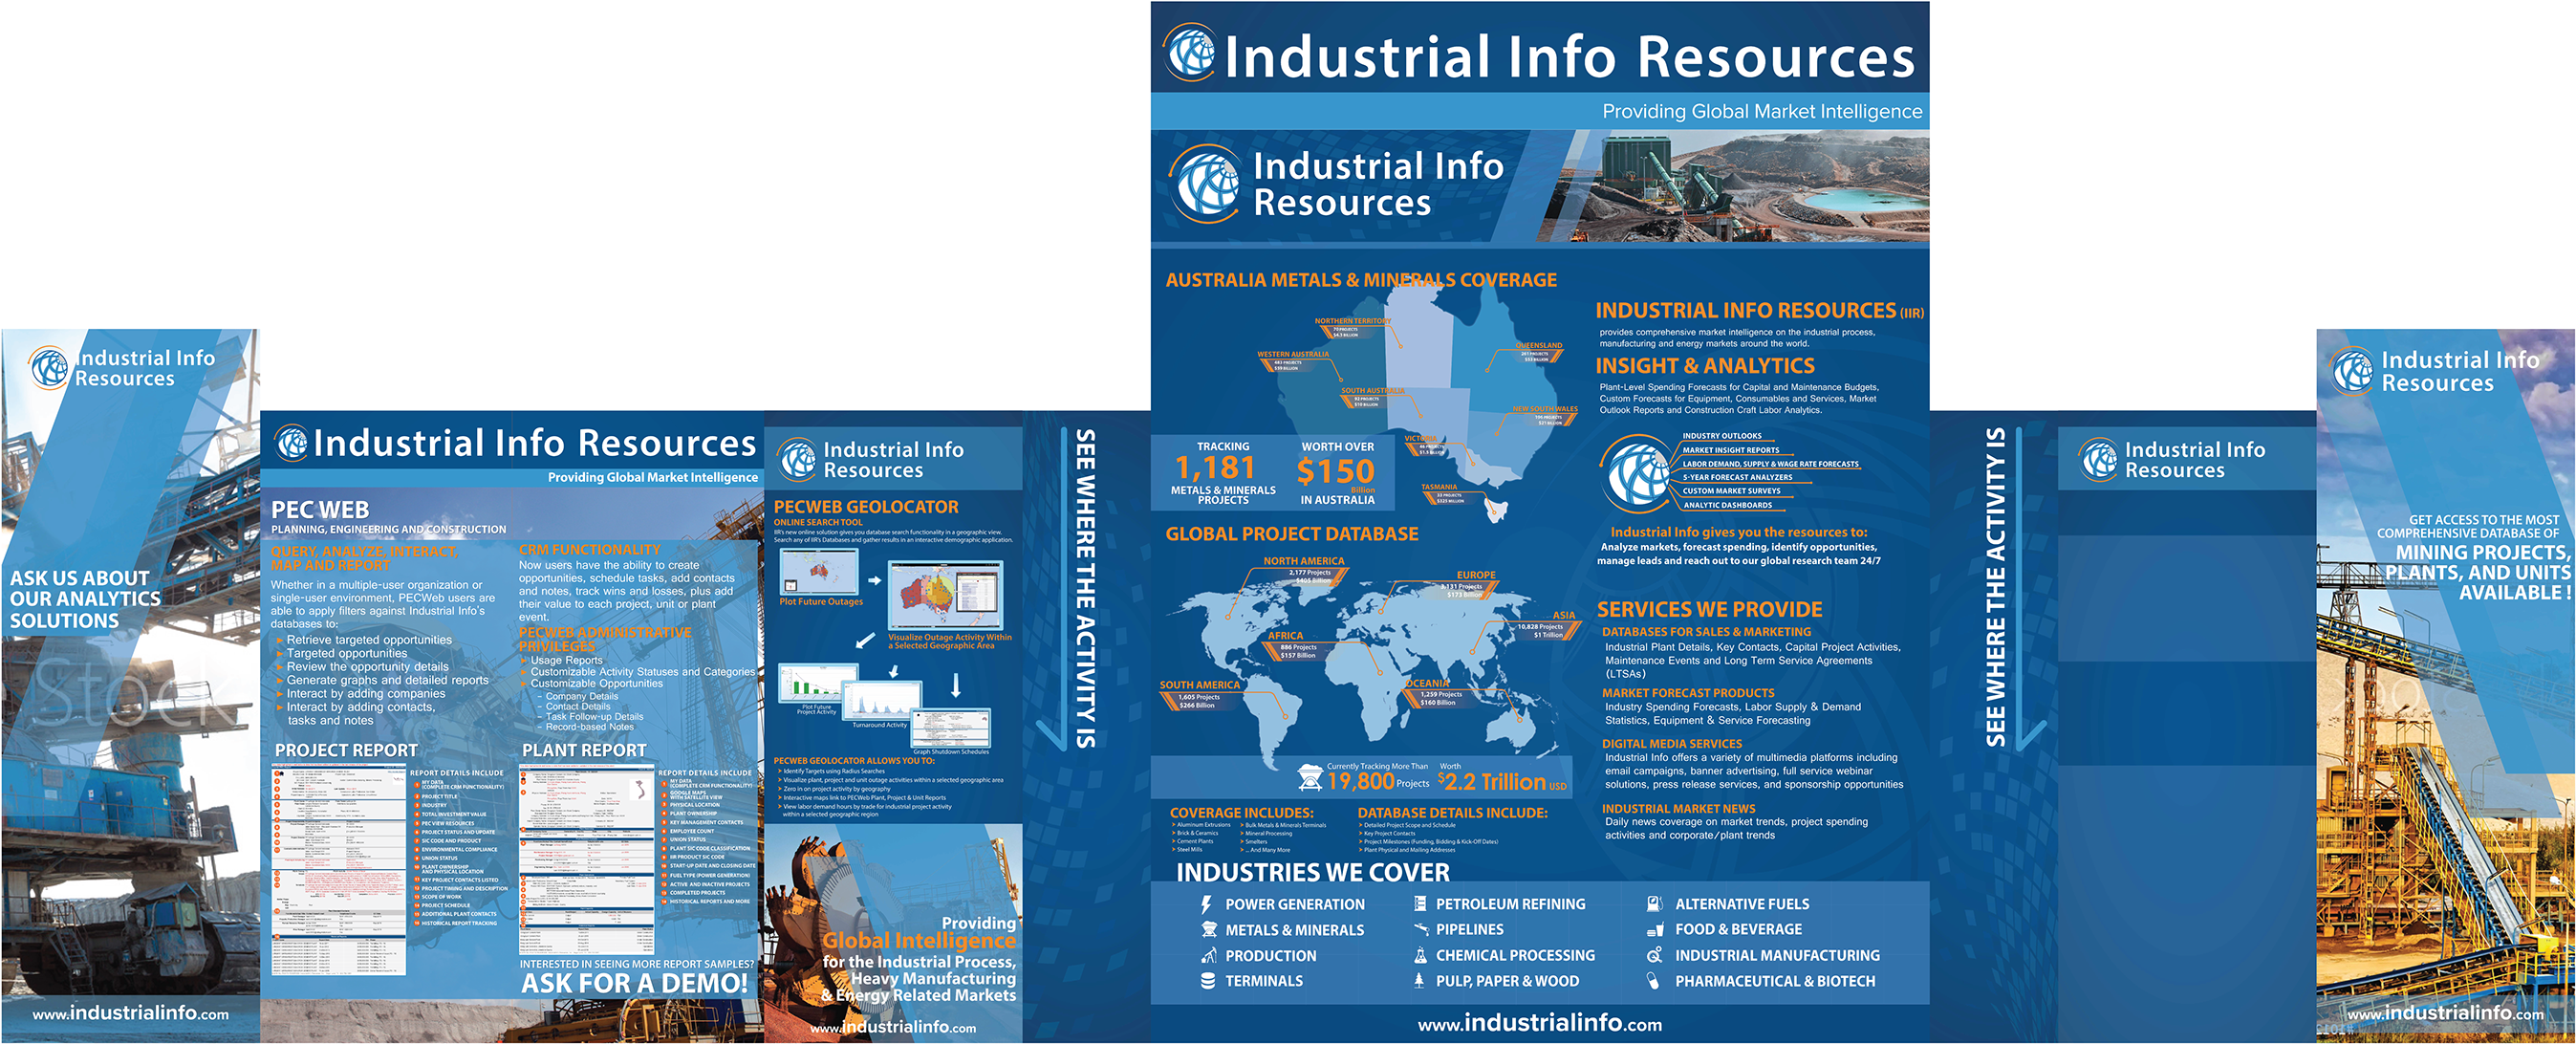
Task: Click 'ASK US ABOUT OUR ANALYTICS SOLUTIONS' text
Action: (85, 599)
